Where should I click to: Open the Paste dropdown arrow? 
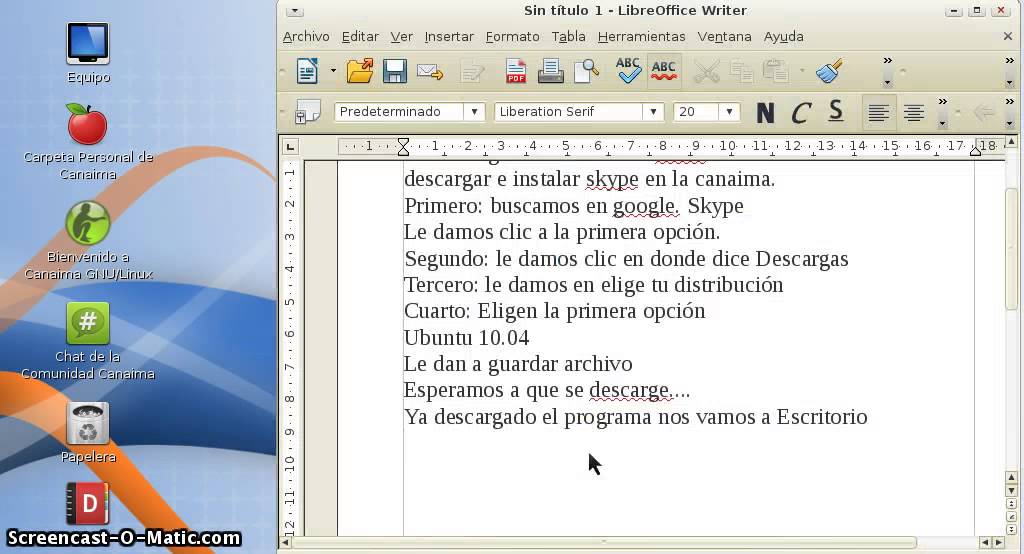click(802, 71)
